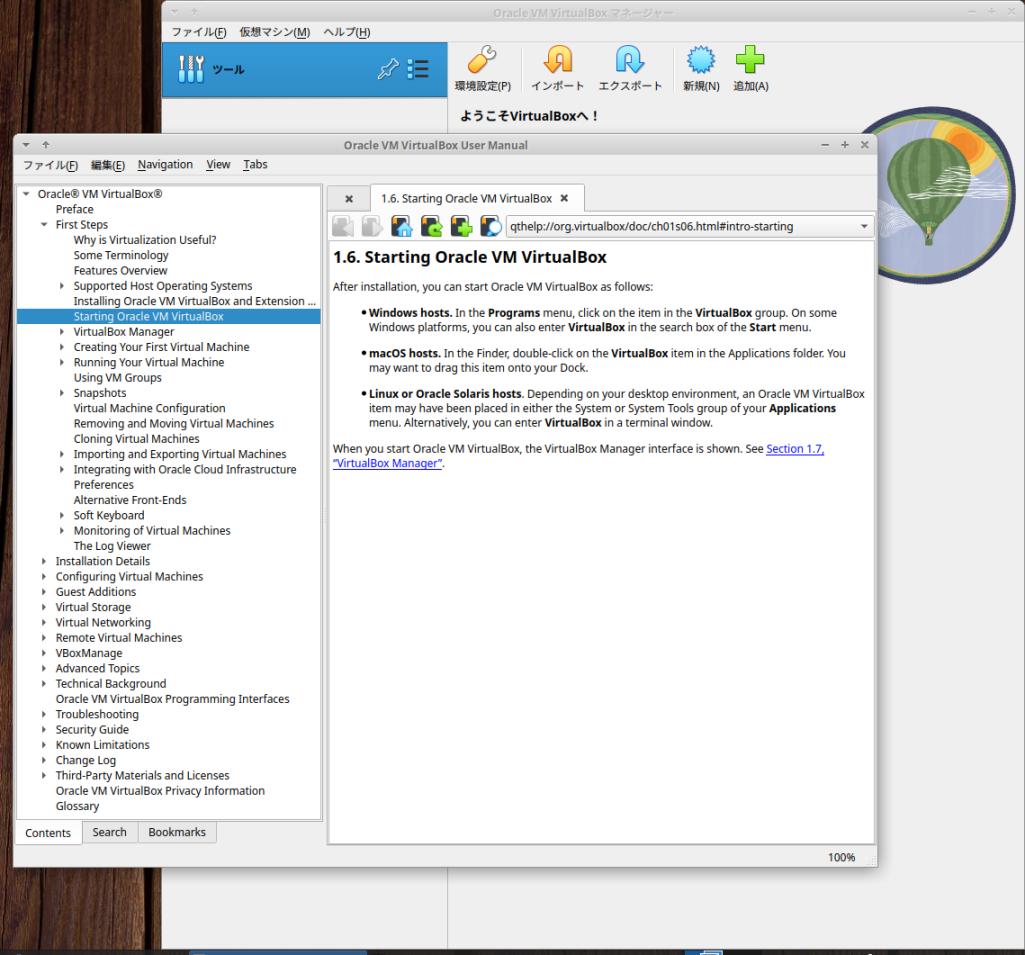Viewport: 1025px width, 955px height.
Task: Select Using VM Groups entry
Action: click(x=118, y=378)
